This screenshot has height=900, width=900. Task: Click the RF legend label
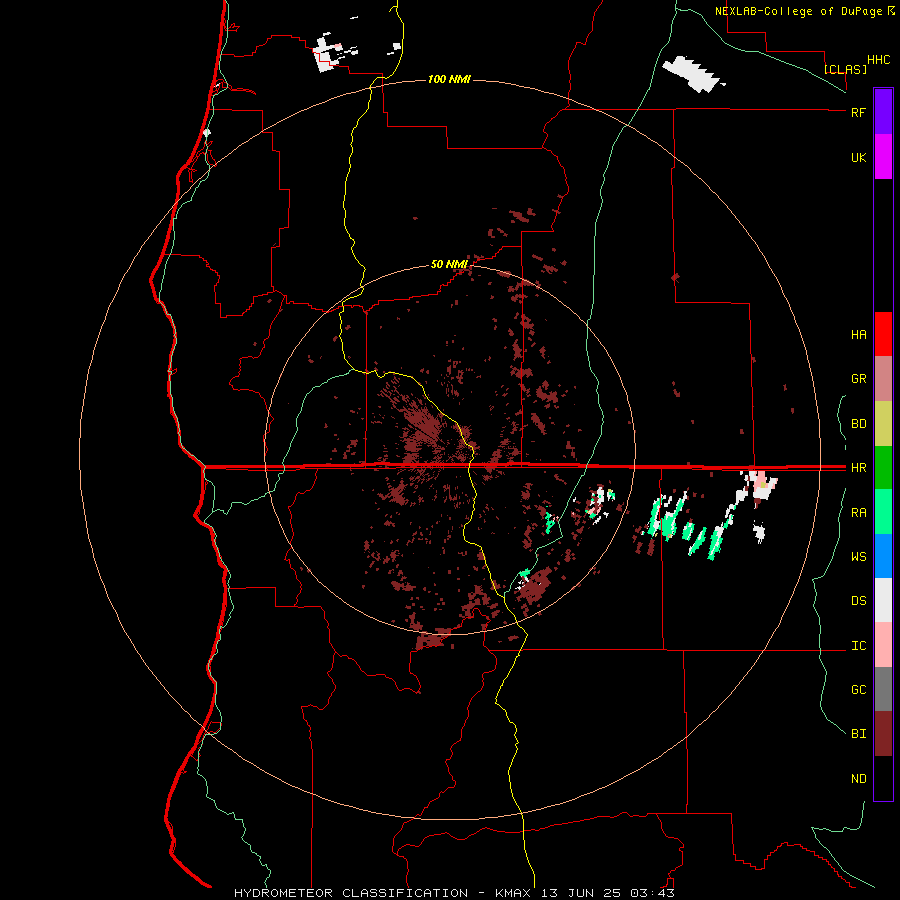[858, 112]
